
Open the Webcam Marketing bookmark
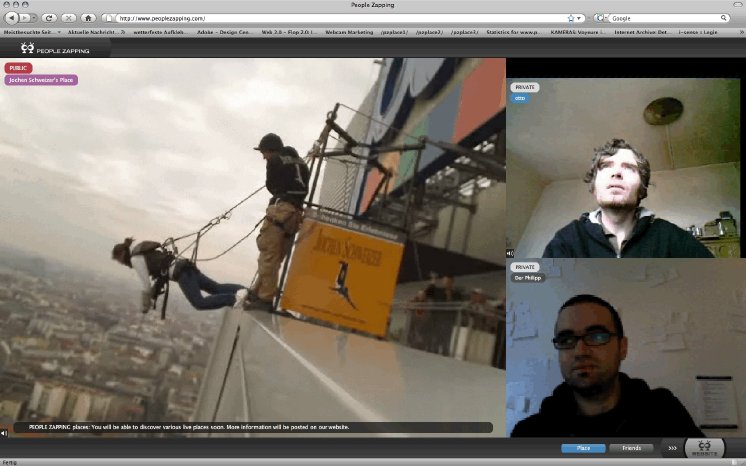[x=349, y=32]
